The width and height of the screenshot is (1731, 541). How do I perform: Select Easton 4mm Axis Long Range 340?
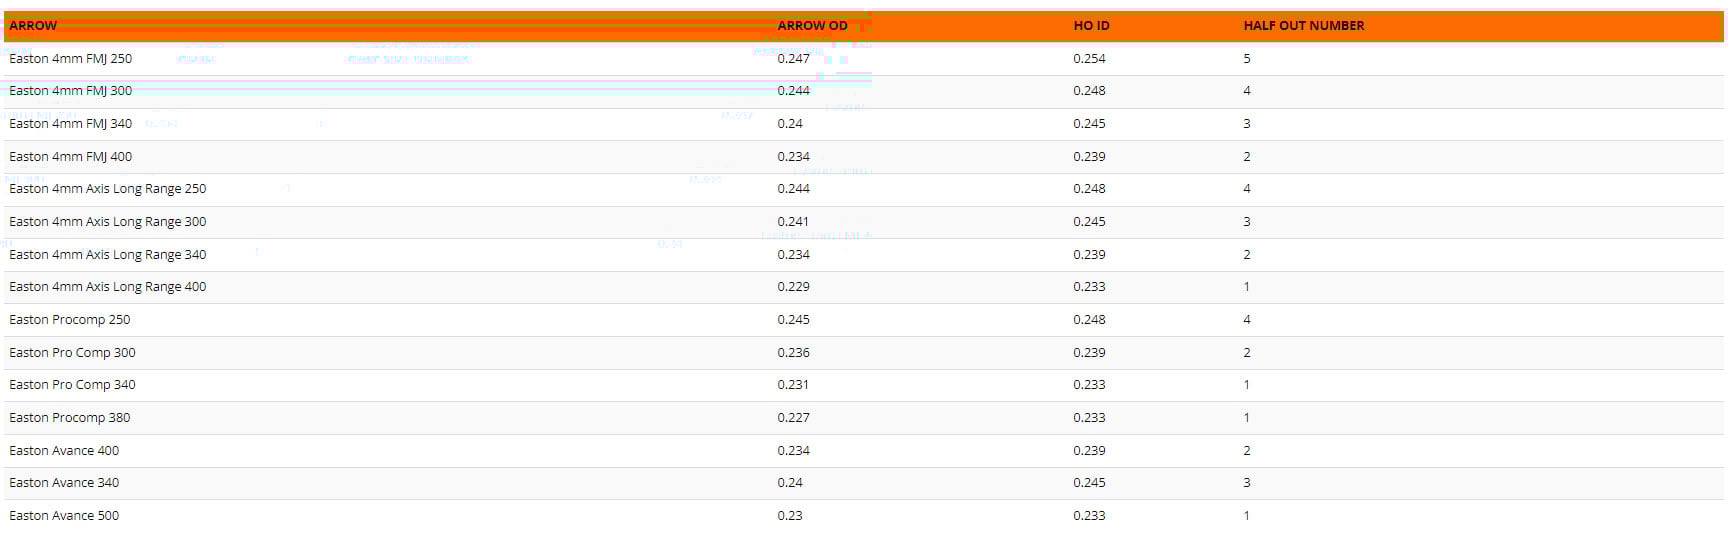pyautogui.click(x=107, y=255)
